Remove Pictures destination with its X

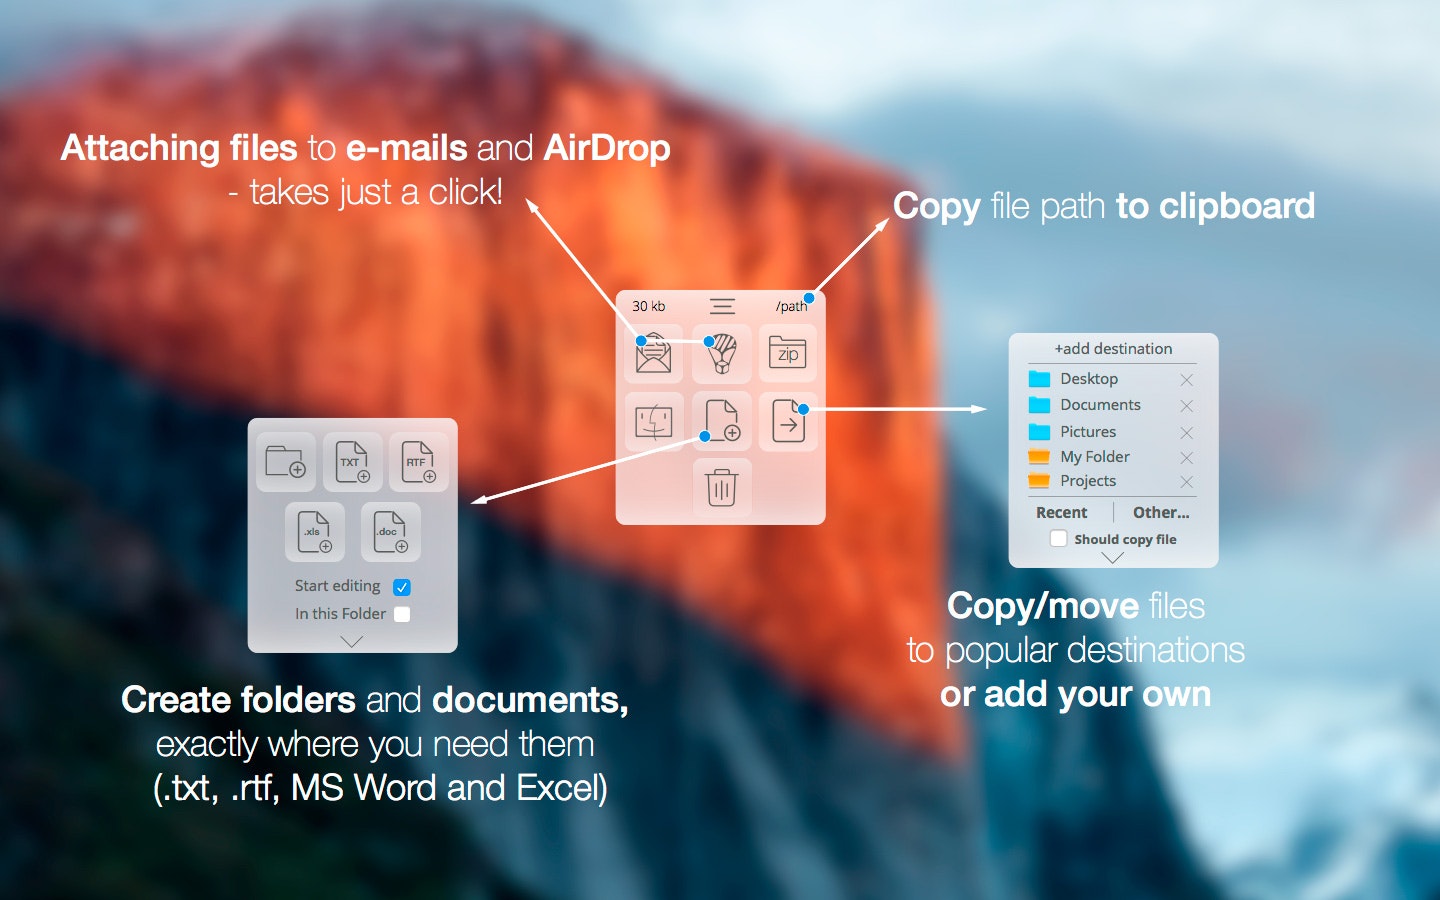[x=1187, y=433]
